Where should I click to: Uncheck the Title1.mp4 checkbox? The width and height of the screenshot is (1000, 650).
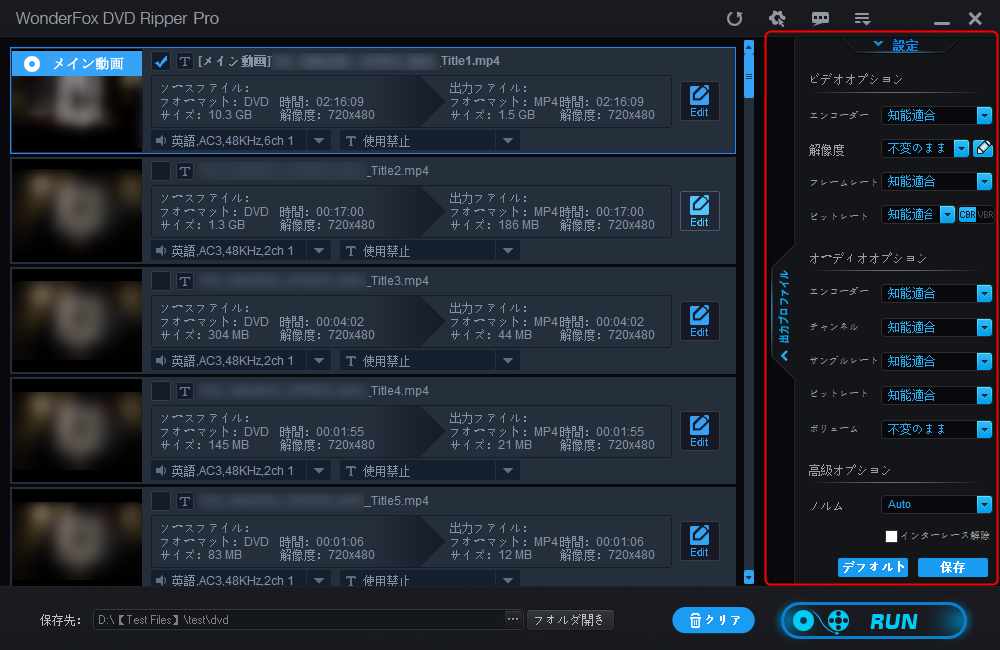click(x=161, y=61)
